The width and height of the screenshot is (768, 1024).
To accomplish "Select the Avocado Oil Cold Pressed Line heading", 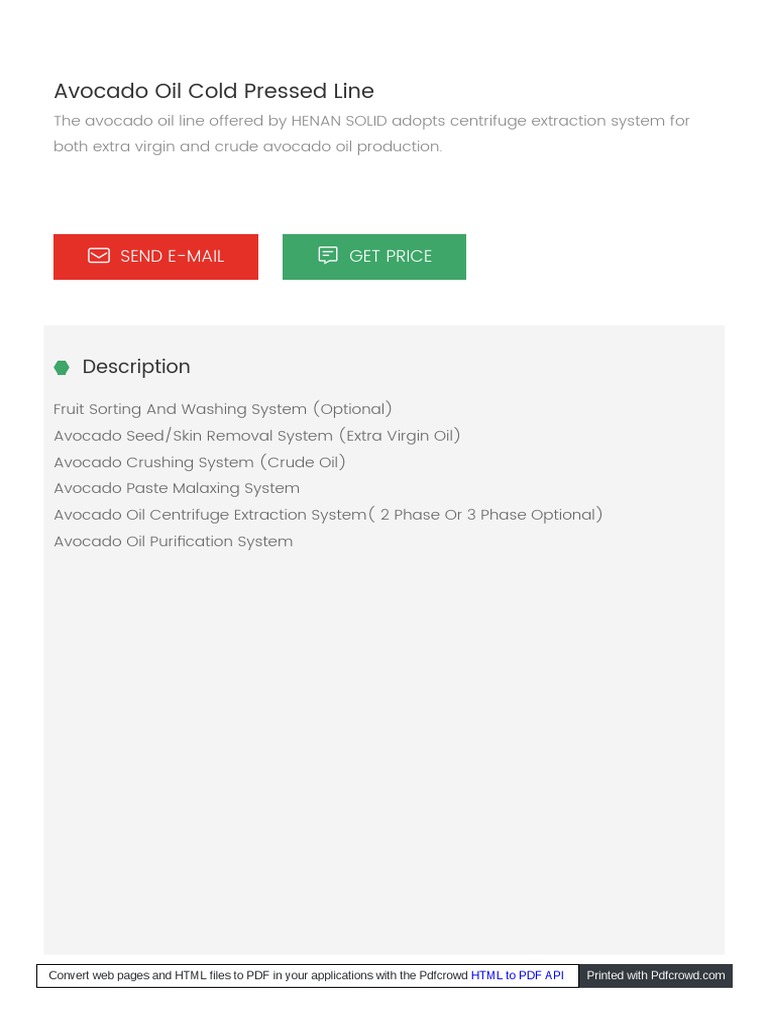I will pos(214,91).
